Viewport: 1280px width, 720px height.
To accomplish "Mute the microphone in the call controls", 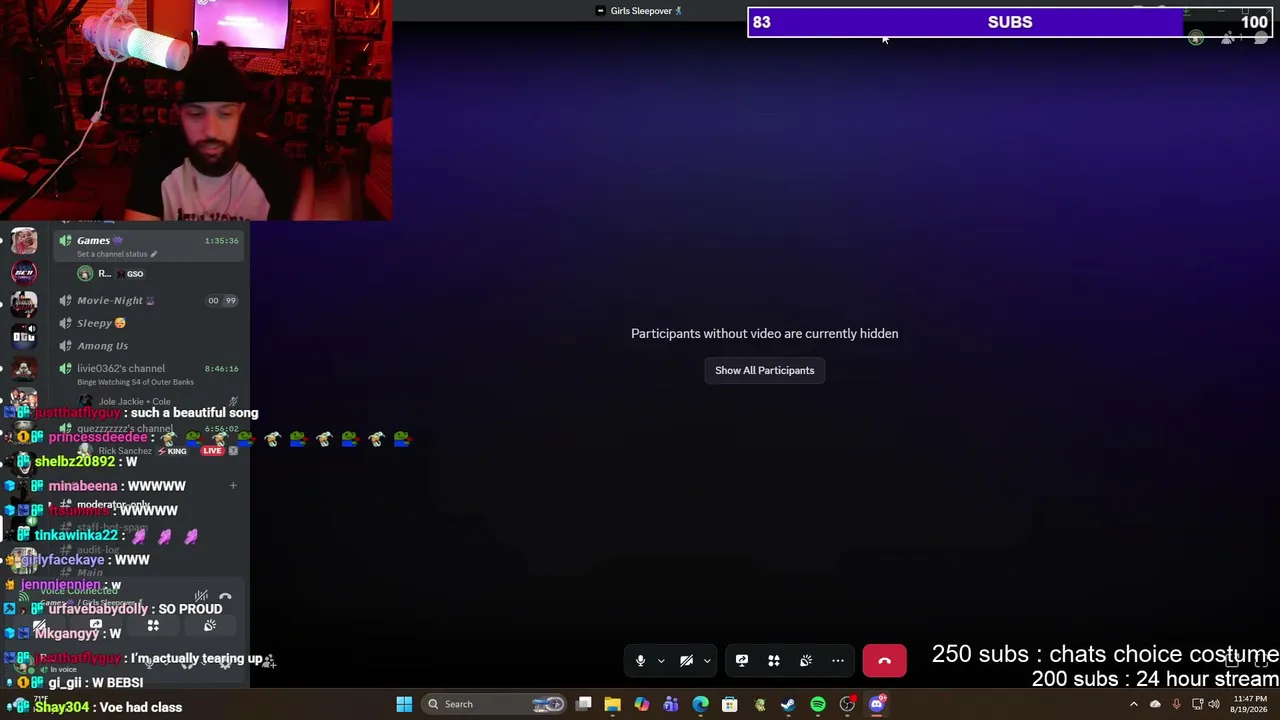I will (640, 661).
